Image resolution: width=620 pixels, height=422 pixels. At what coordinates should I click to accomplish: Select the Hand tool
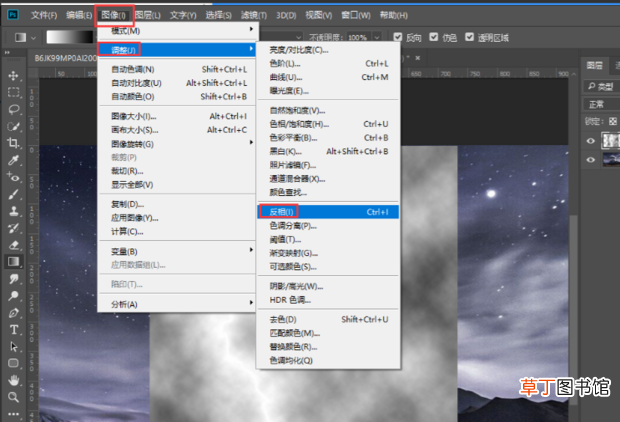pyautogui.click(x=13, y=380)
